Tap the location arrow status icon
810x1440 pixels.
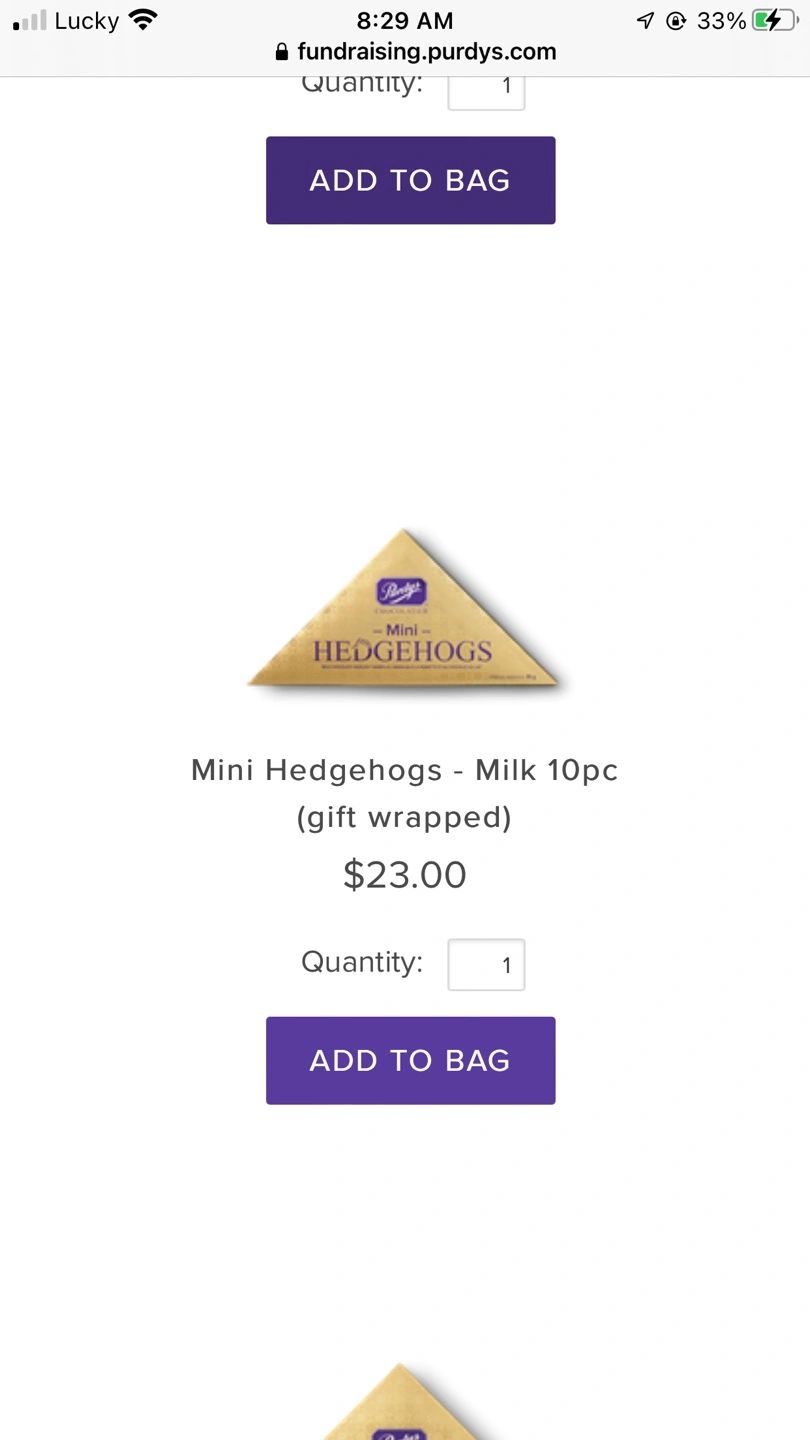point(646,20)
